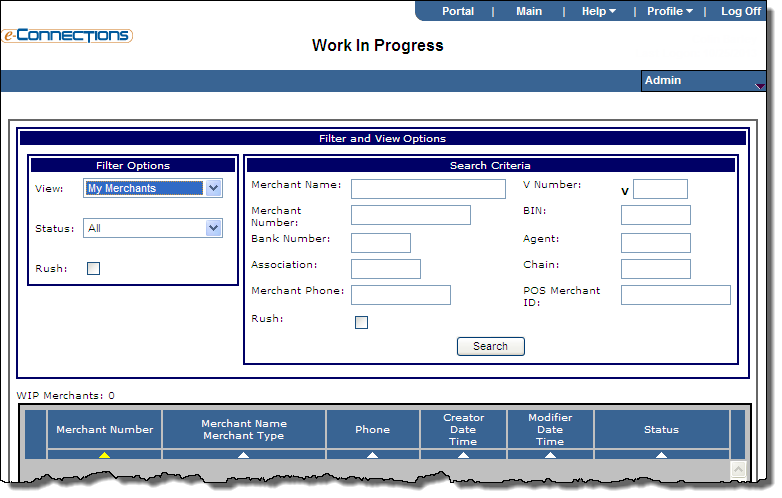
Task: Sort by Creator Date Time arrow
Action: coord(463,455)
